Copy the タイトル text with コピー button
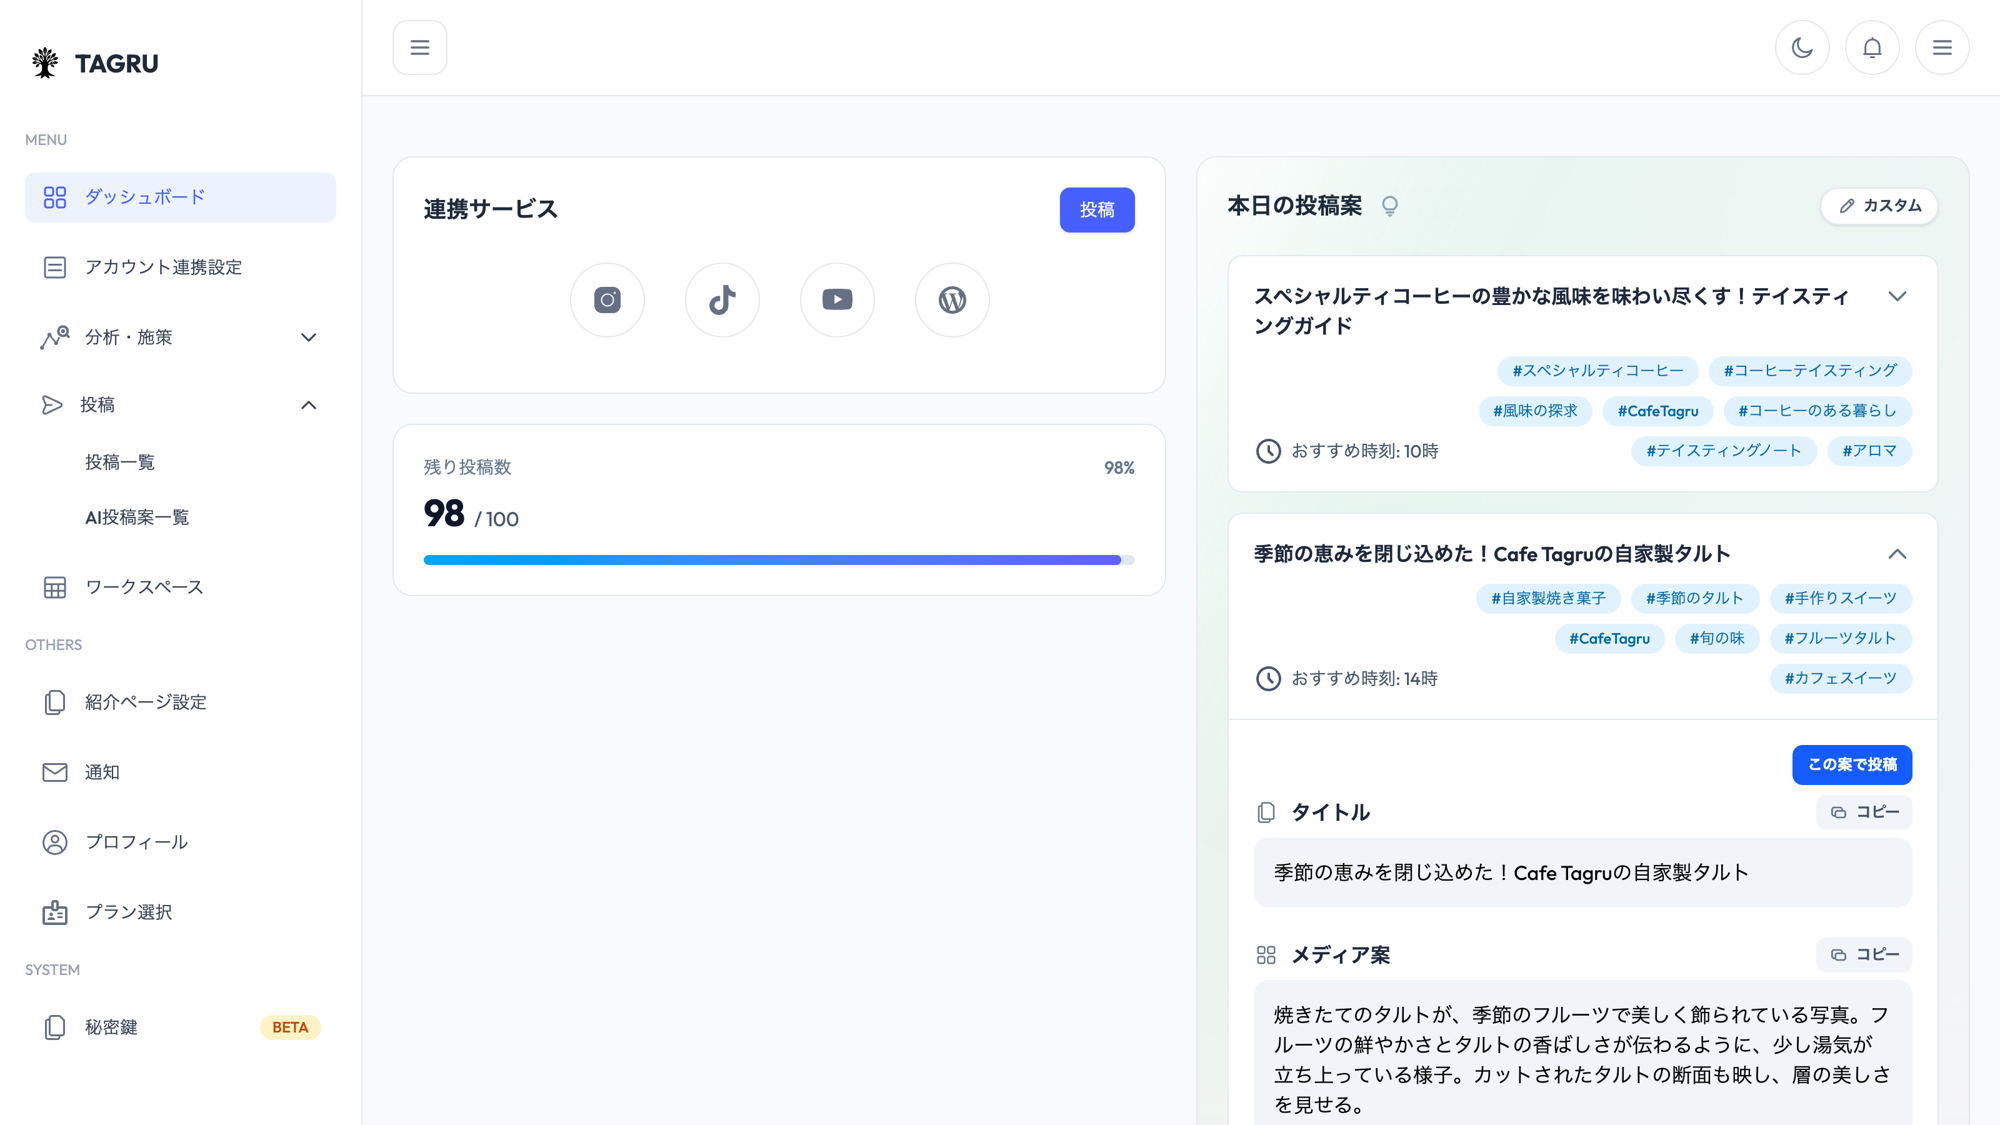 [1864, 812]
